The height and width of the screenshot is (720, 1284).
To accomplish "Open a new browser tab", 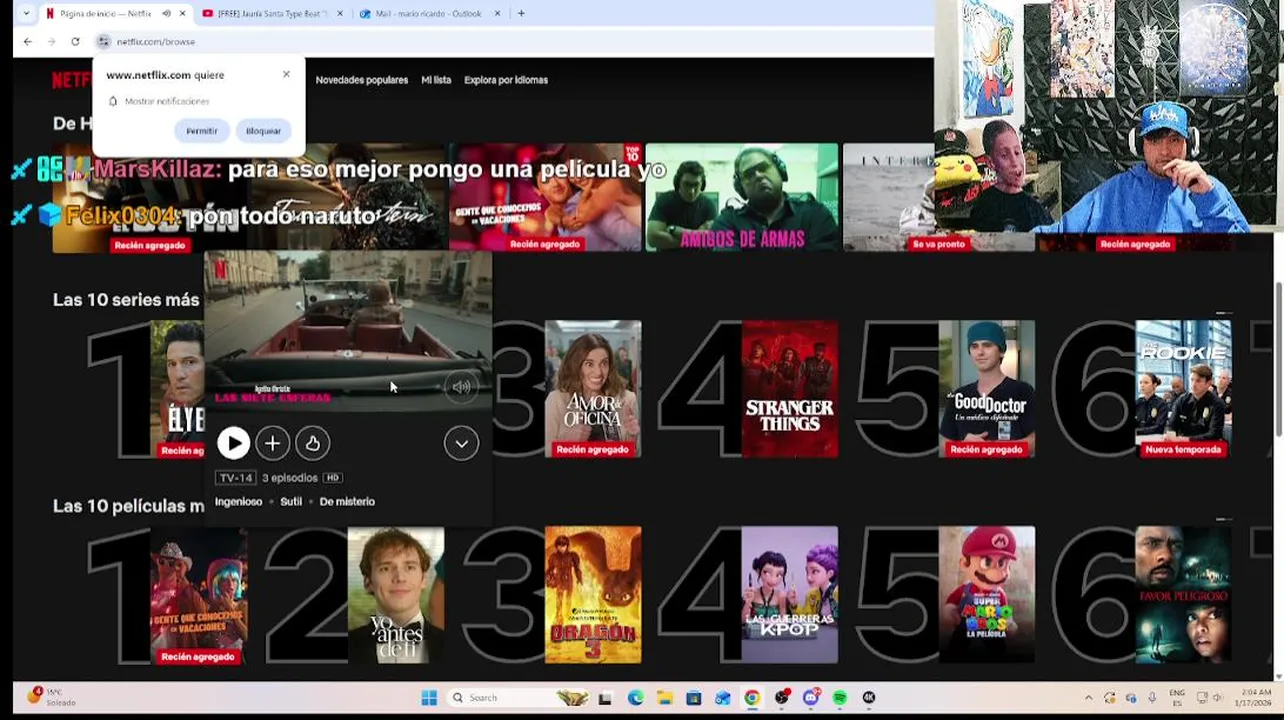I will 521,13.
